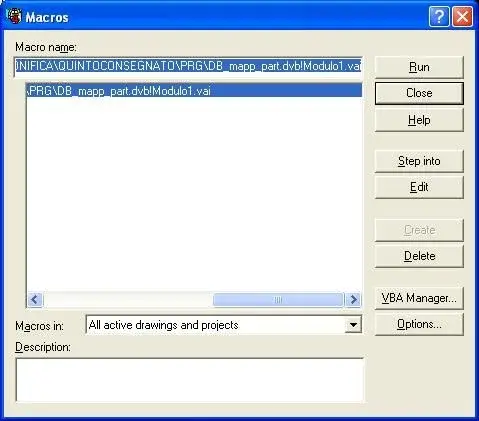
Task: Select DB_mapp_part.dvb!Modulo1.vai in macro list
Action: click(194, 91)
